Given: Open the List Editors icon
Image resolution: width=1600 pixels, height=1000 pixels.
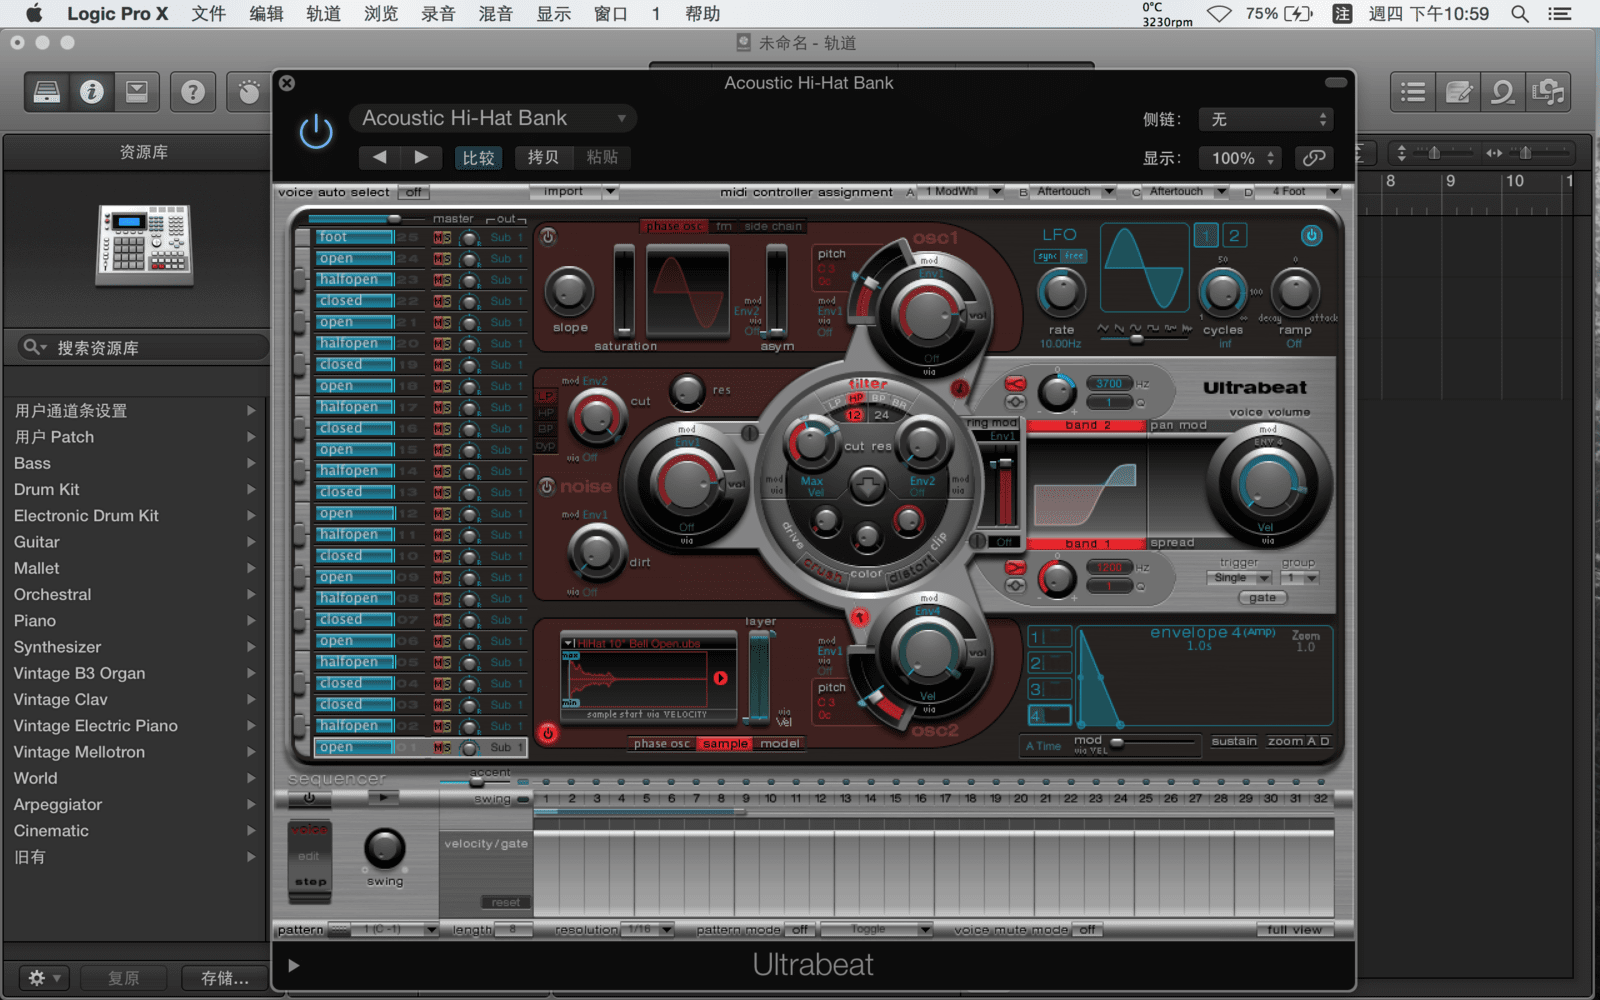Looking at the screenshot, I should point(1413,92).
